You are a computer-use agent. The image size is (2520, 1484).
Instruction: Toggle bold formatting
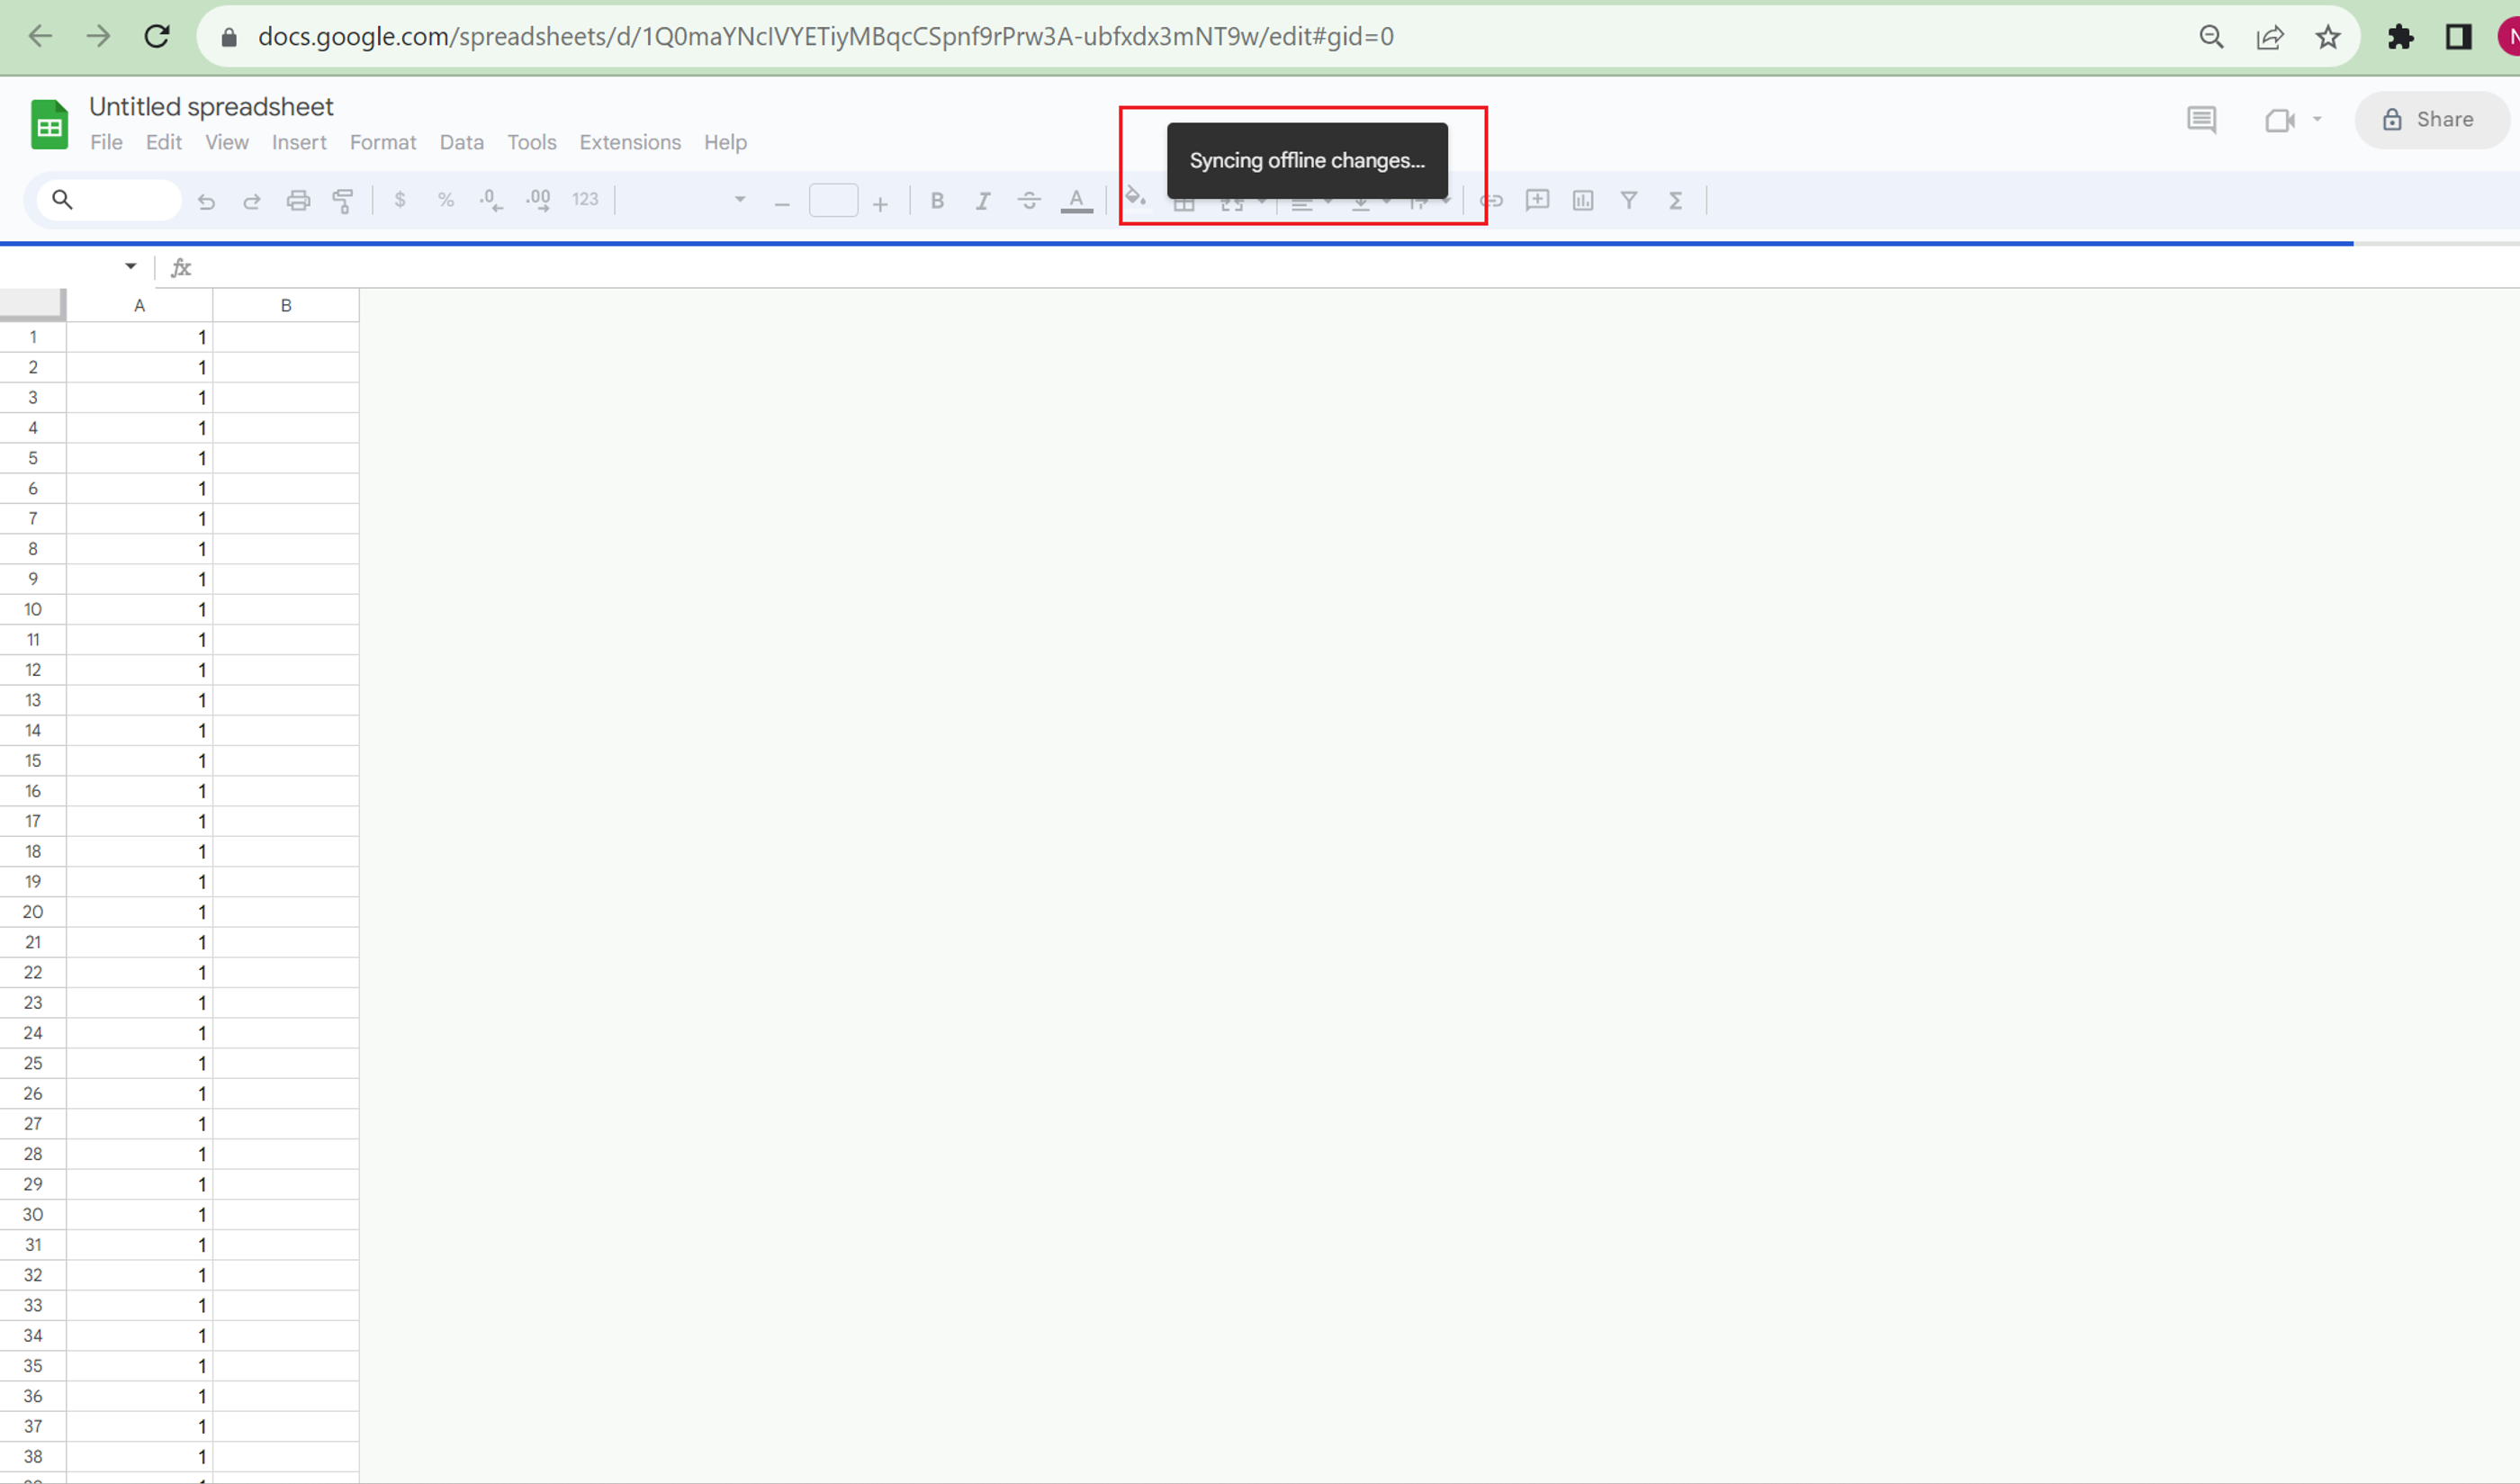[937, 201]
